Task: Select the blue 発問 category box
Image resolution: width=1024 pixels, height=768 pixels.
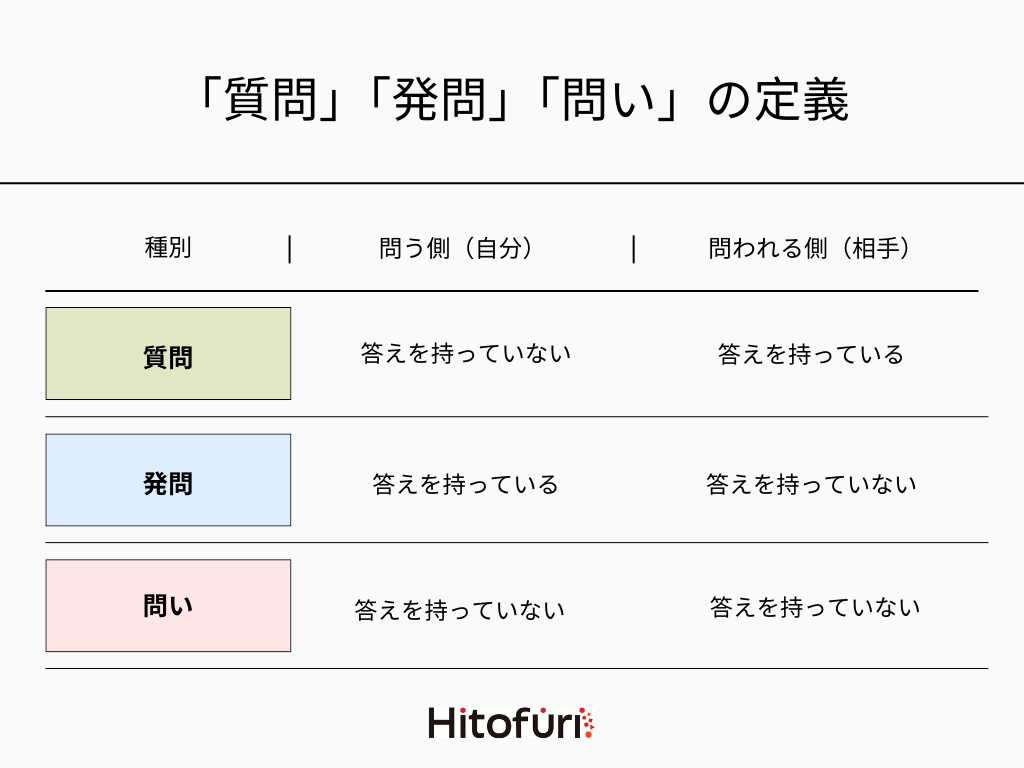Action: 168,480
